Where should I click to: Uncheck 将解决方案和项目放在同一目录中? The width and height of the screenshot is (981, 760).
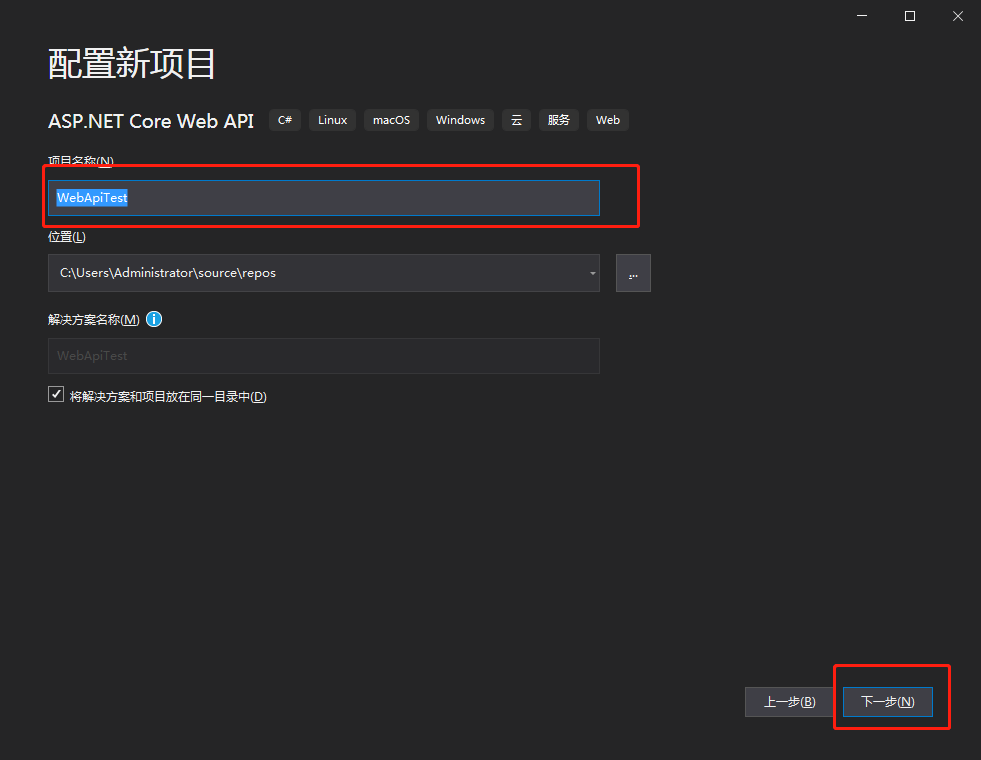pyautogui.click(x=56, y=393)
